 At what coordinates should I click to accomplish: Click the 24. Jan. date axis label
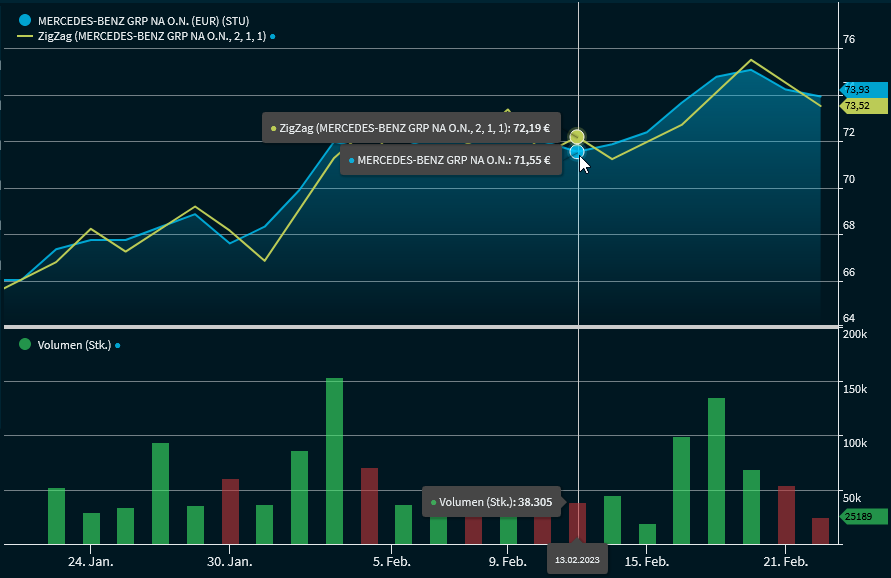coord(91,562)
